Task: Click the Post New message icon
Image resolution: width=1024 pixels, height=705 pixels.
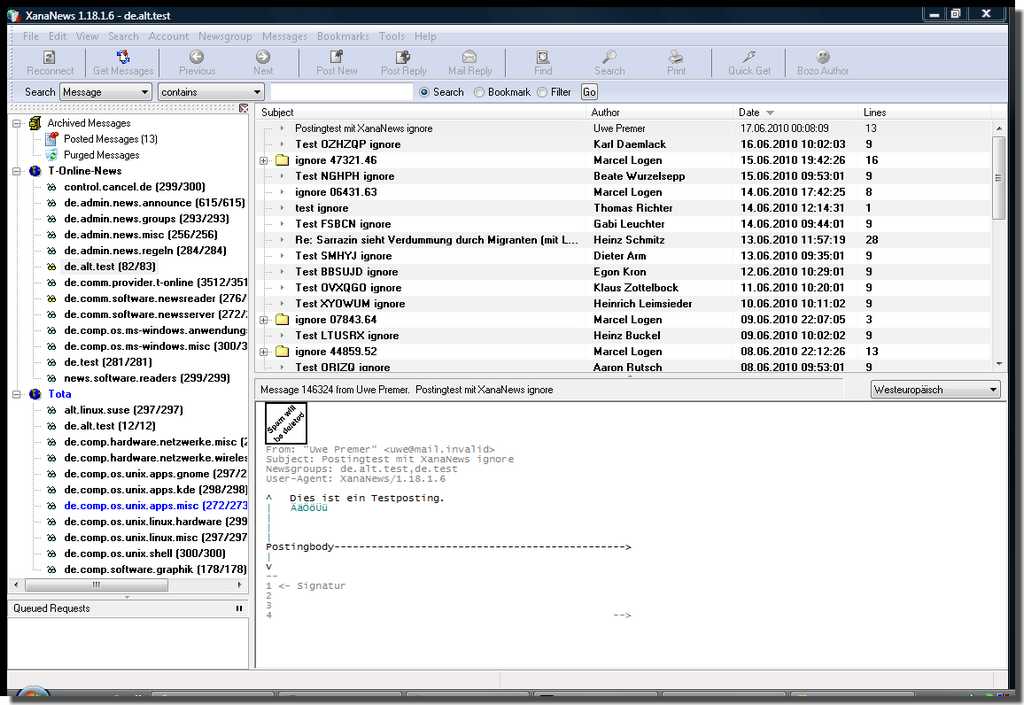Action: point(336,58)
